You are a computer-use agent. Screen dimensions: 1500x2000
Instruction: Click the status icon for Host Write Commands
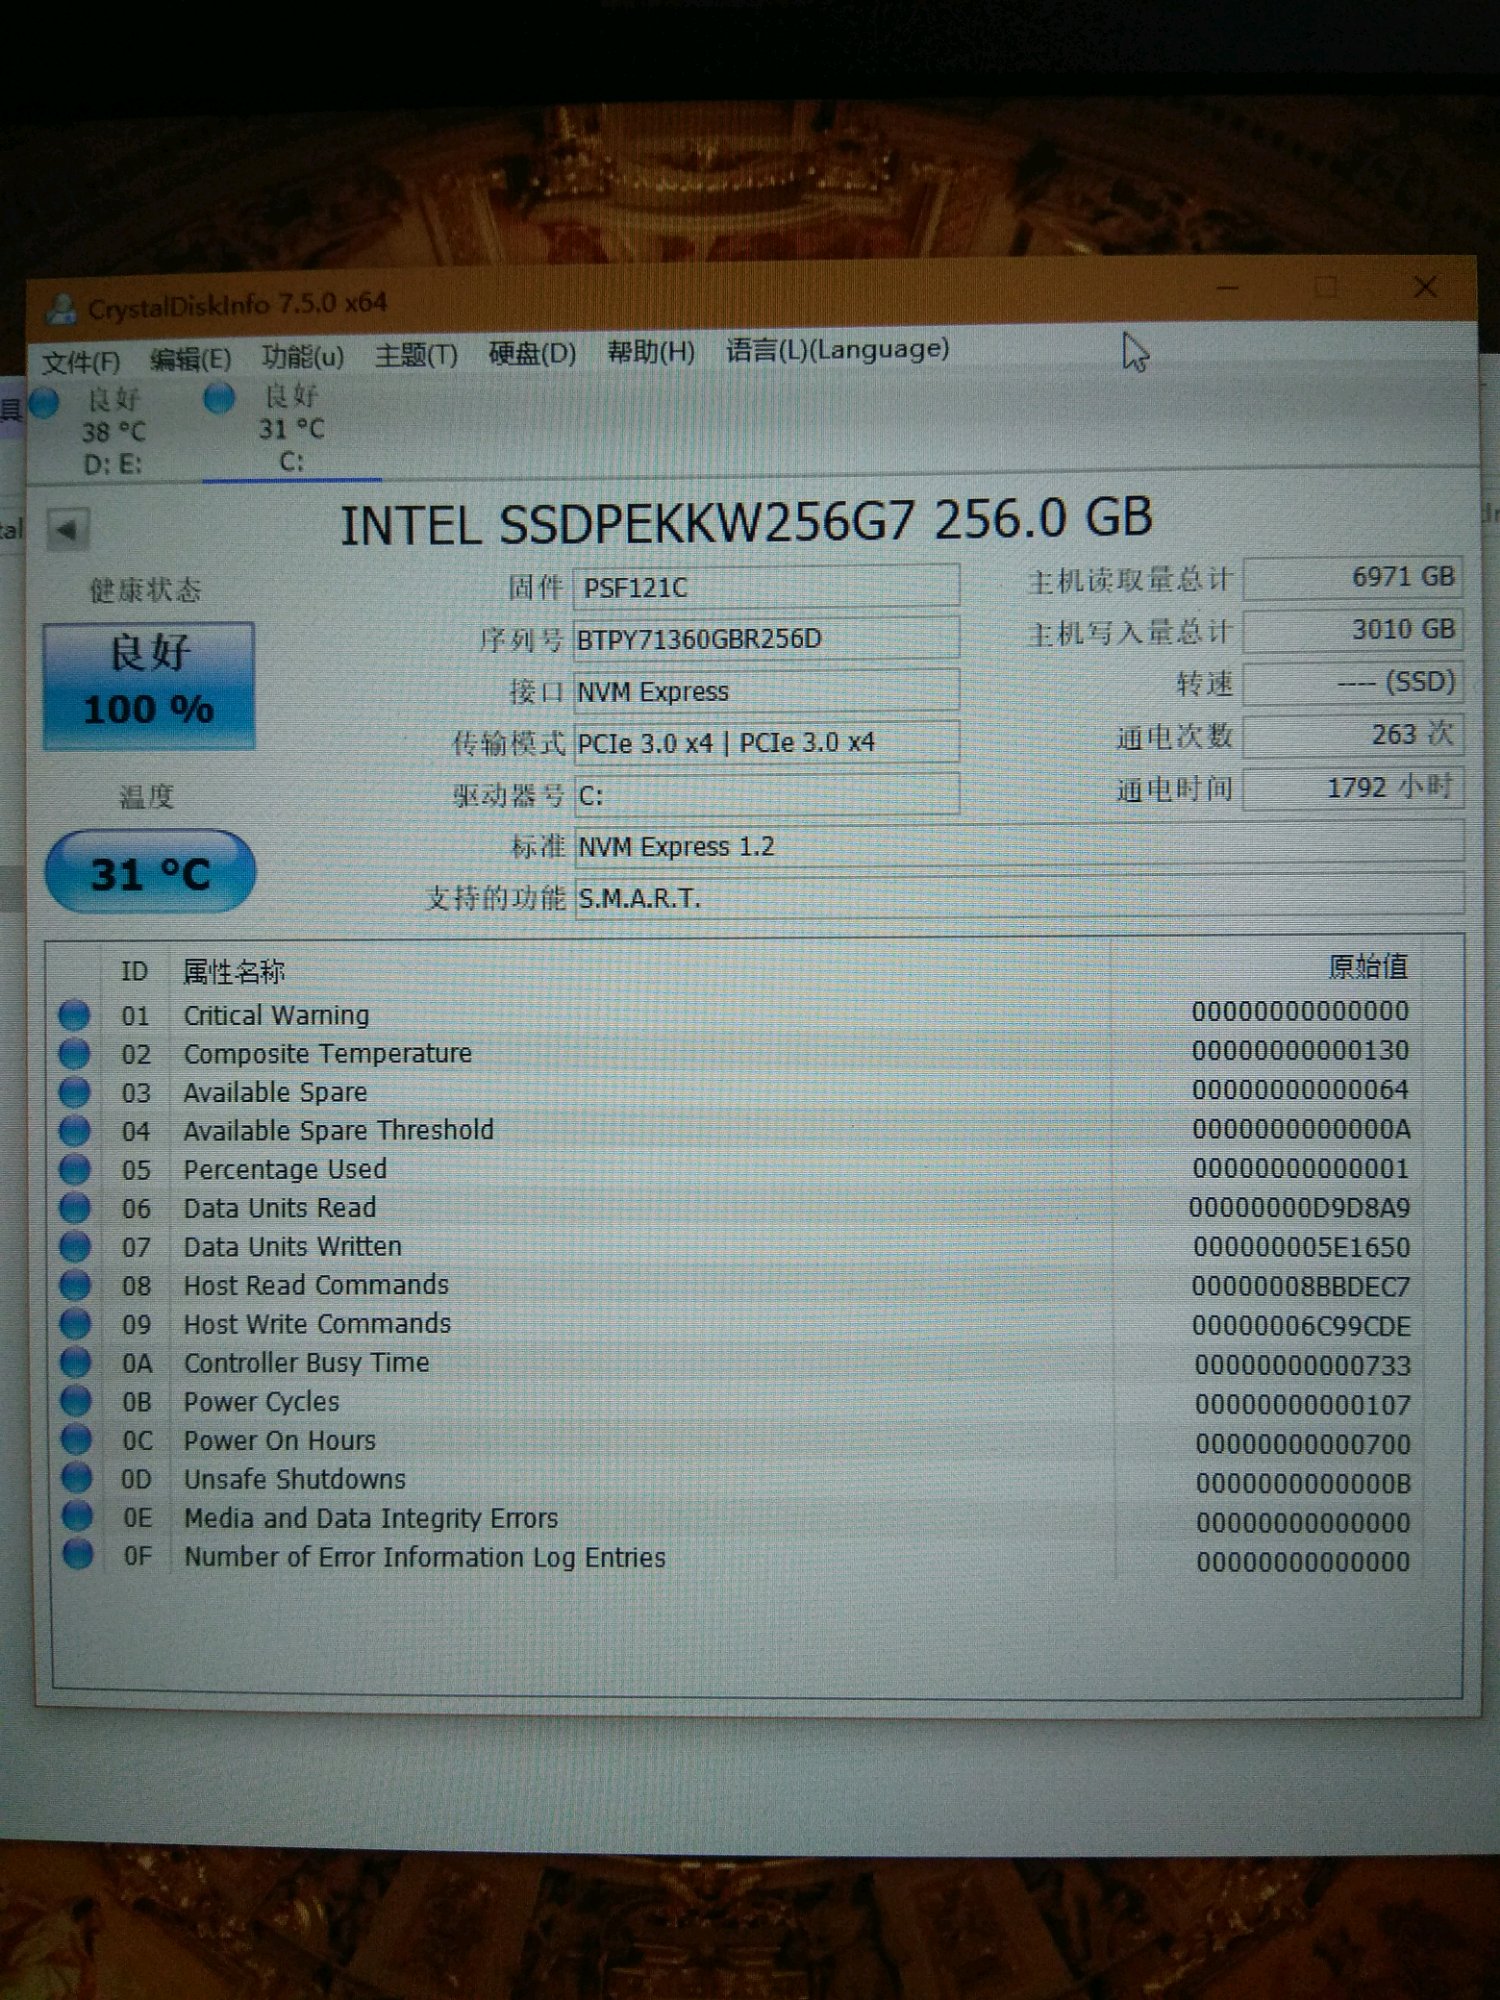[x=75, y=1324]
